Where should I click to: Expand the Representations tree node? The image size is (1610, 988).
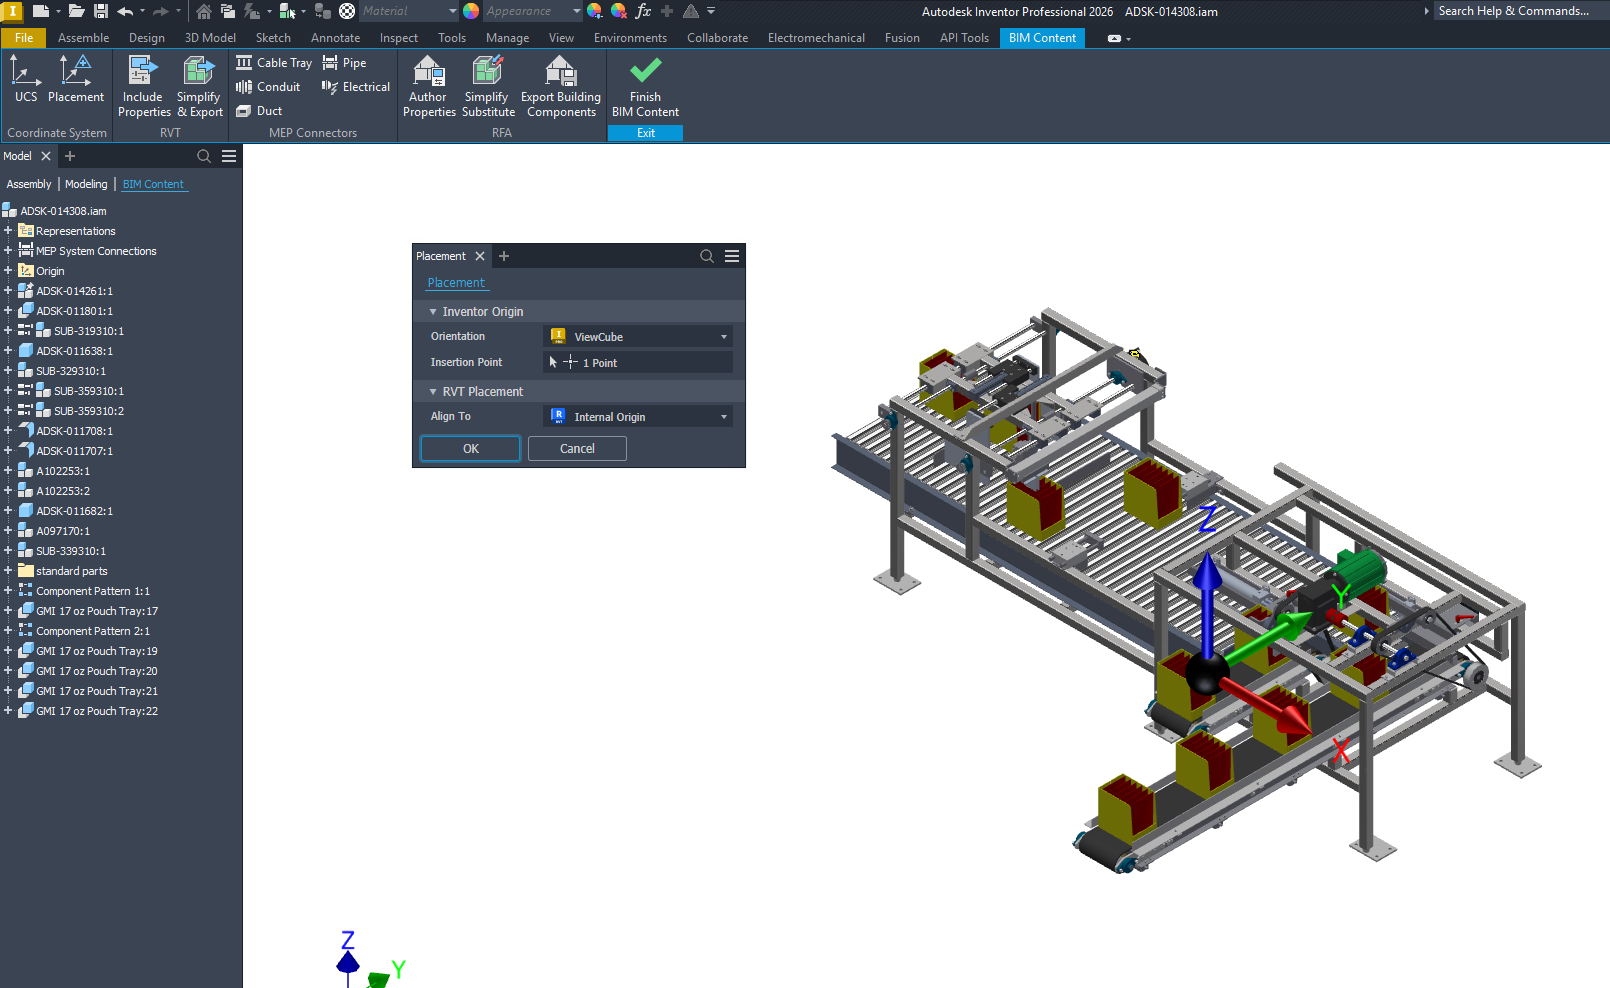point(8,231)
